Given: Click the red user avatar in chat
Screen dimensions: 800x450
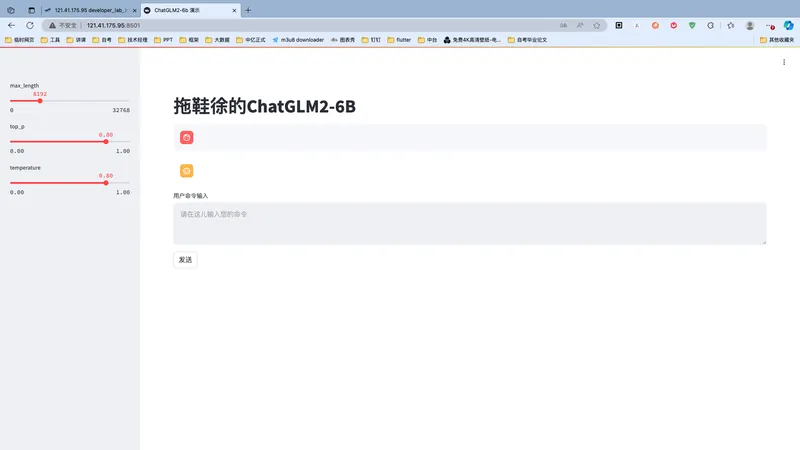Looking at the screenshot, I should (186, 137).
